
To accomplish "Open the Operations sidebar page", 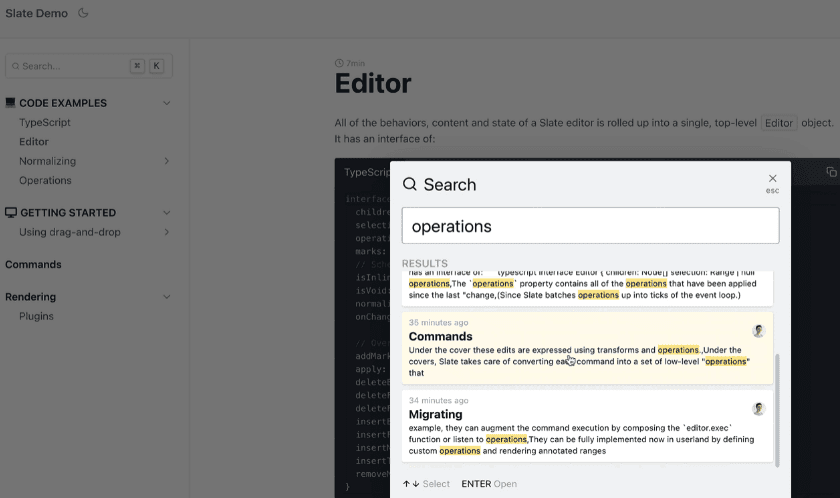I will coord(45,180).
